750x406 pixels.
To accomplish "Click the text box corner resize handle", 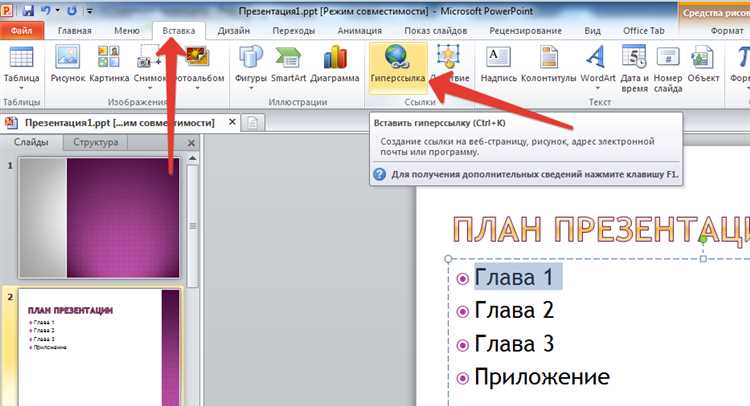I will (448, 259).
